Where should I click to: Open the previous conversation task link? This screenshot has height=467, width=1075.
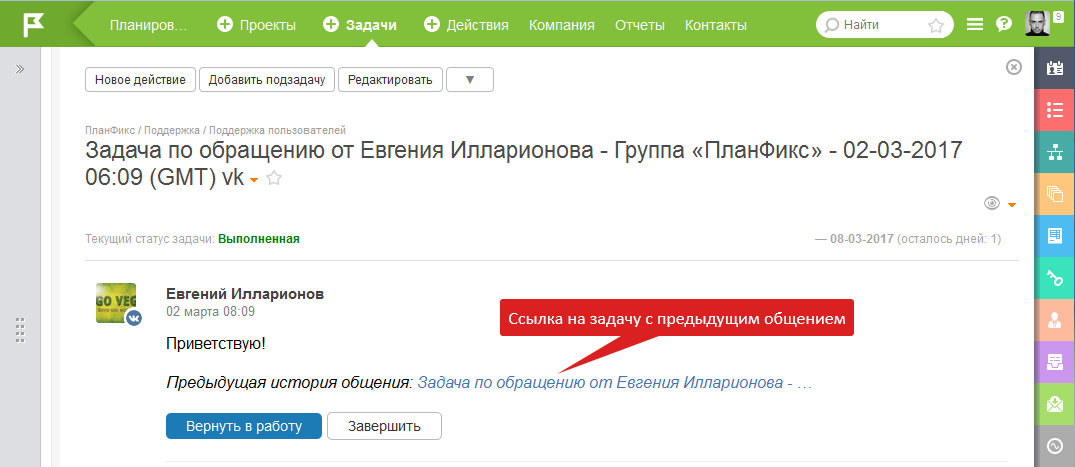pos(614,383)
